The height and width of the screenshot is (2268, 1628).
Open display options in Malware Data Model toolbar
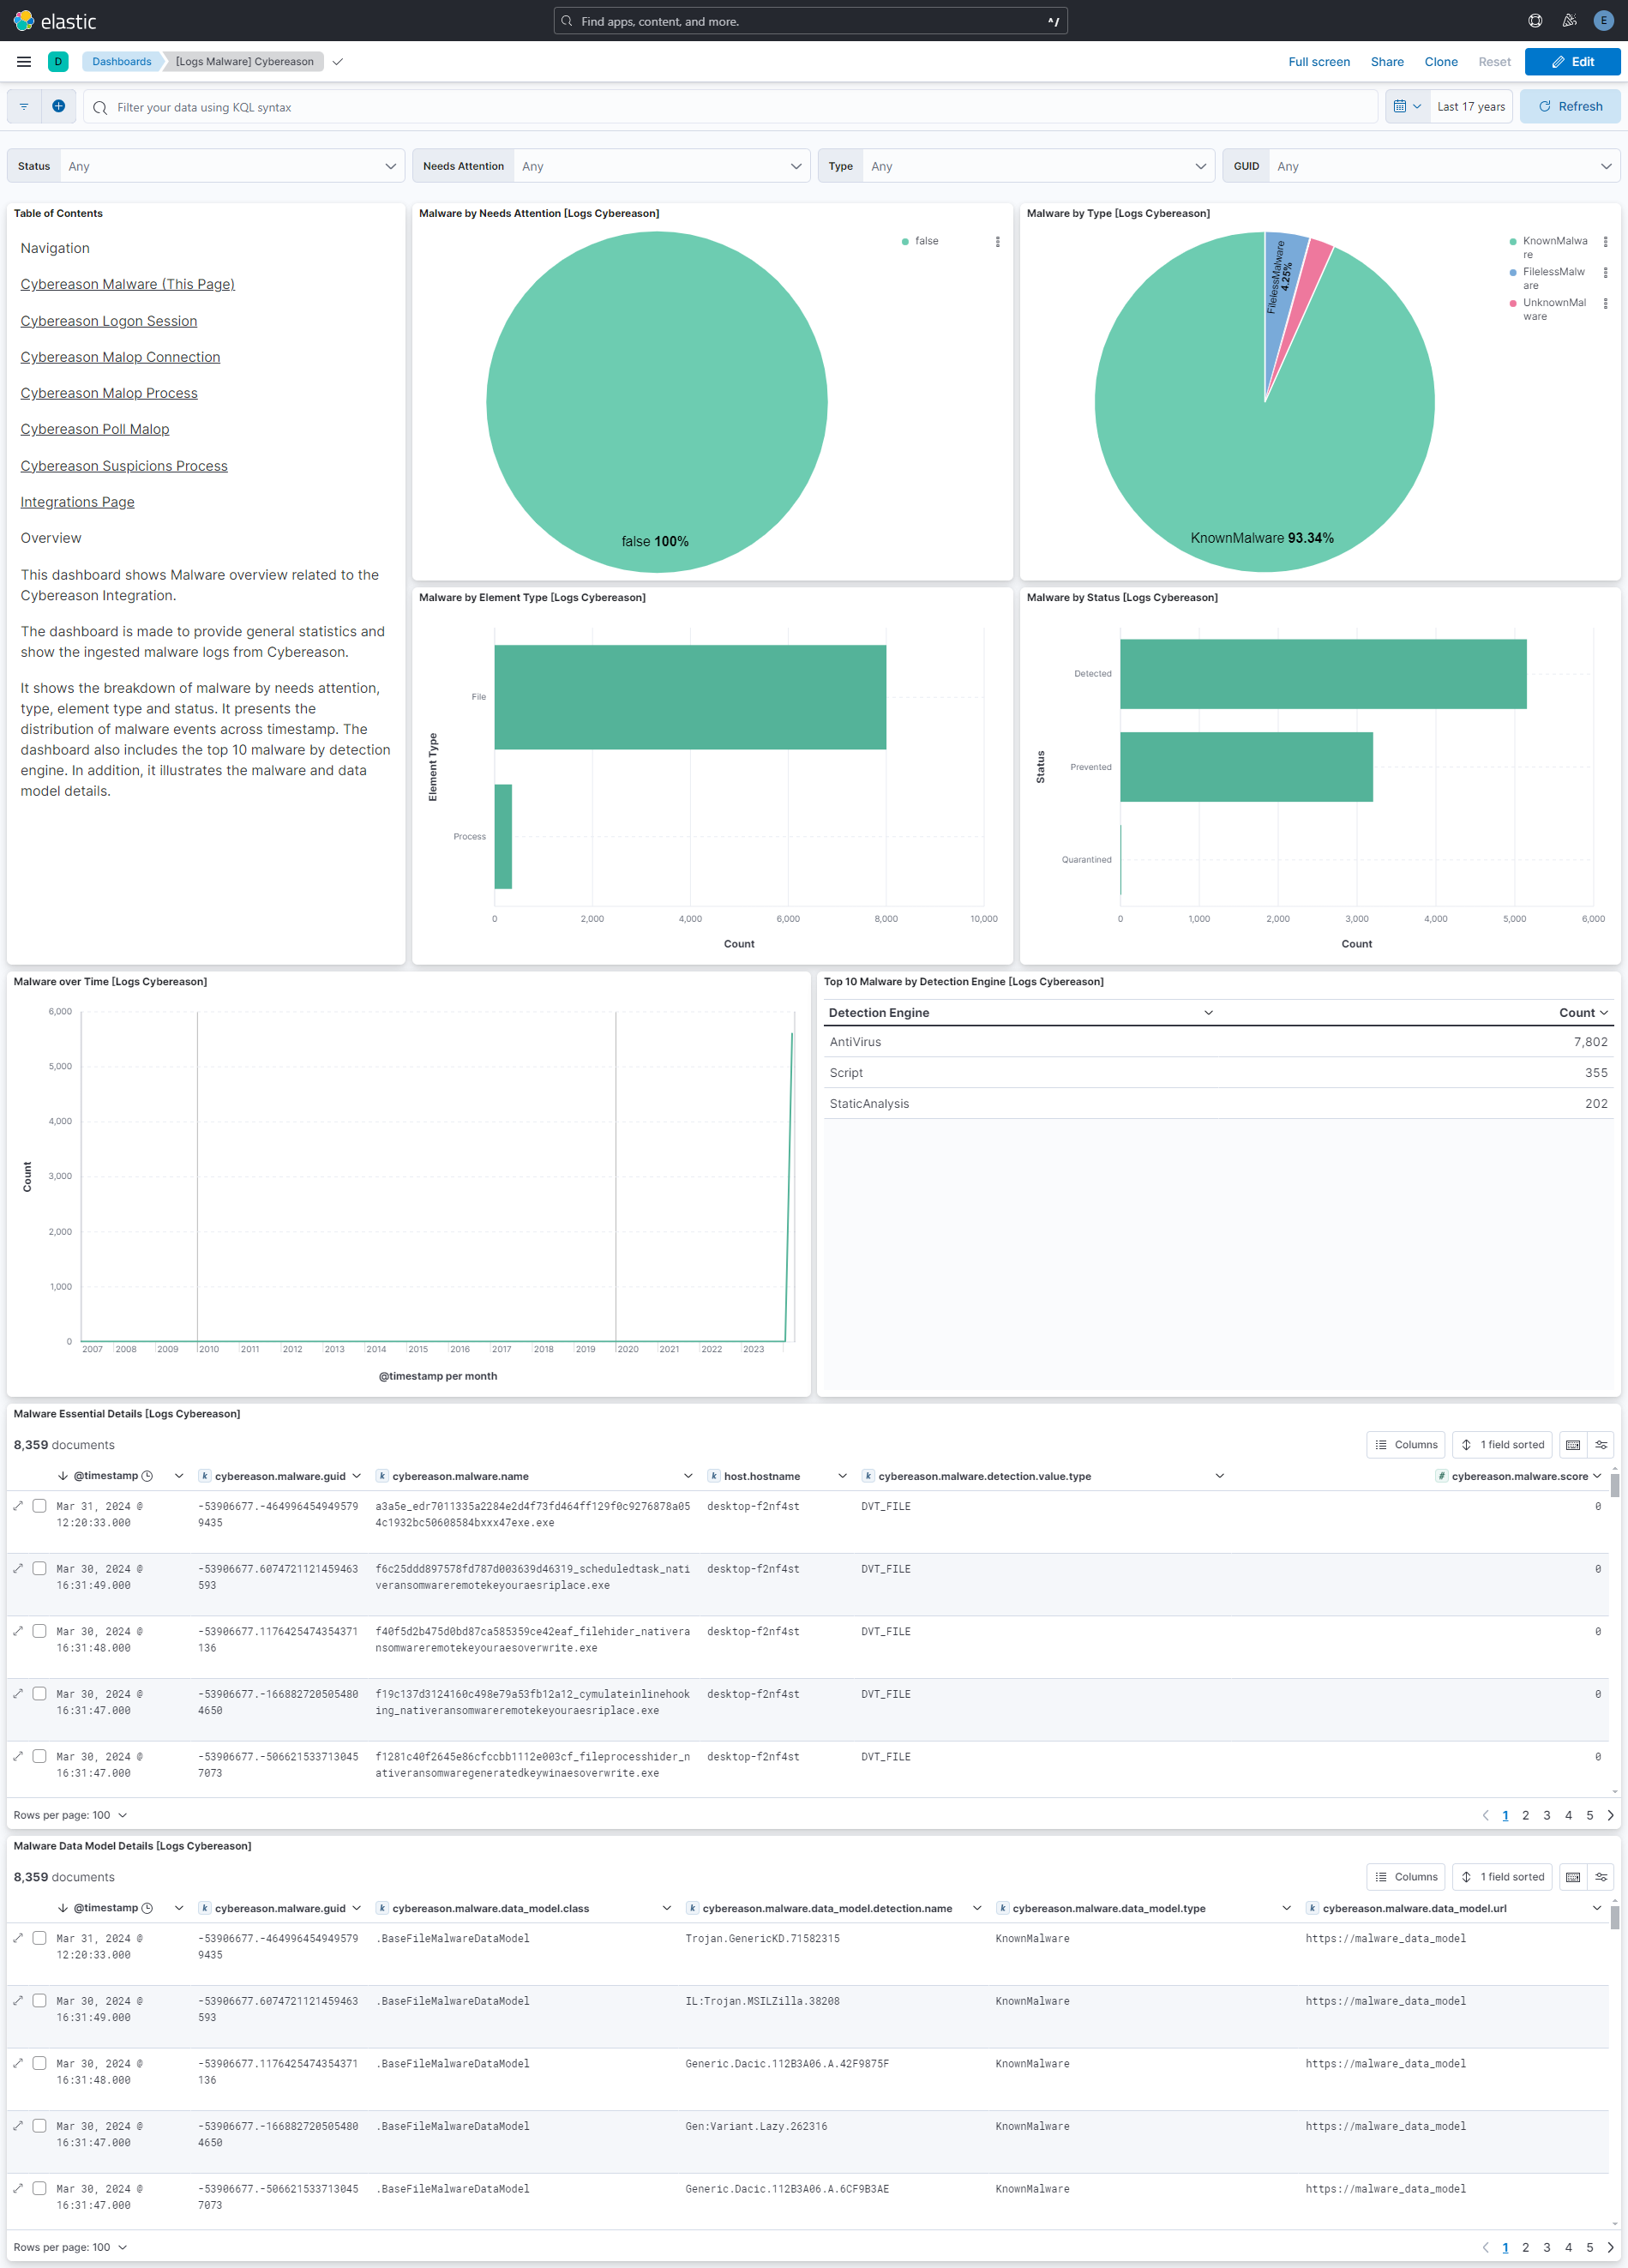tap(1601, 1877)
